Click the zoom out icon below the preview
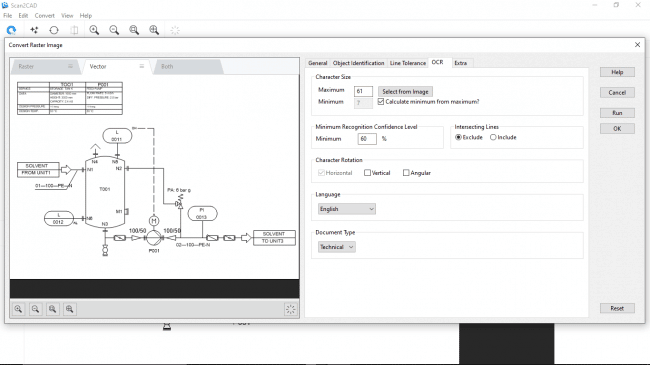650x365 pixels. [35, 309]
